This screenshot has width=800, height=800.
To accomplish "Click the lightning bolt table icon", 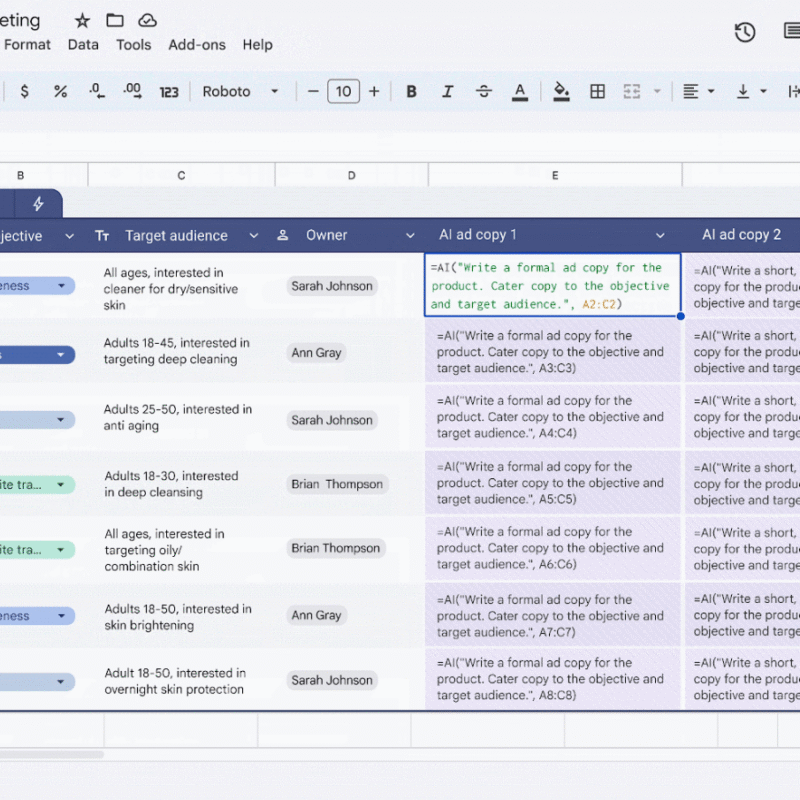I will tap(38, 204).
